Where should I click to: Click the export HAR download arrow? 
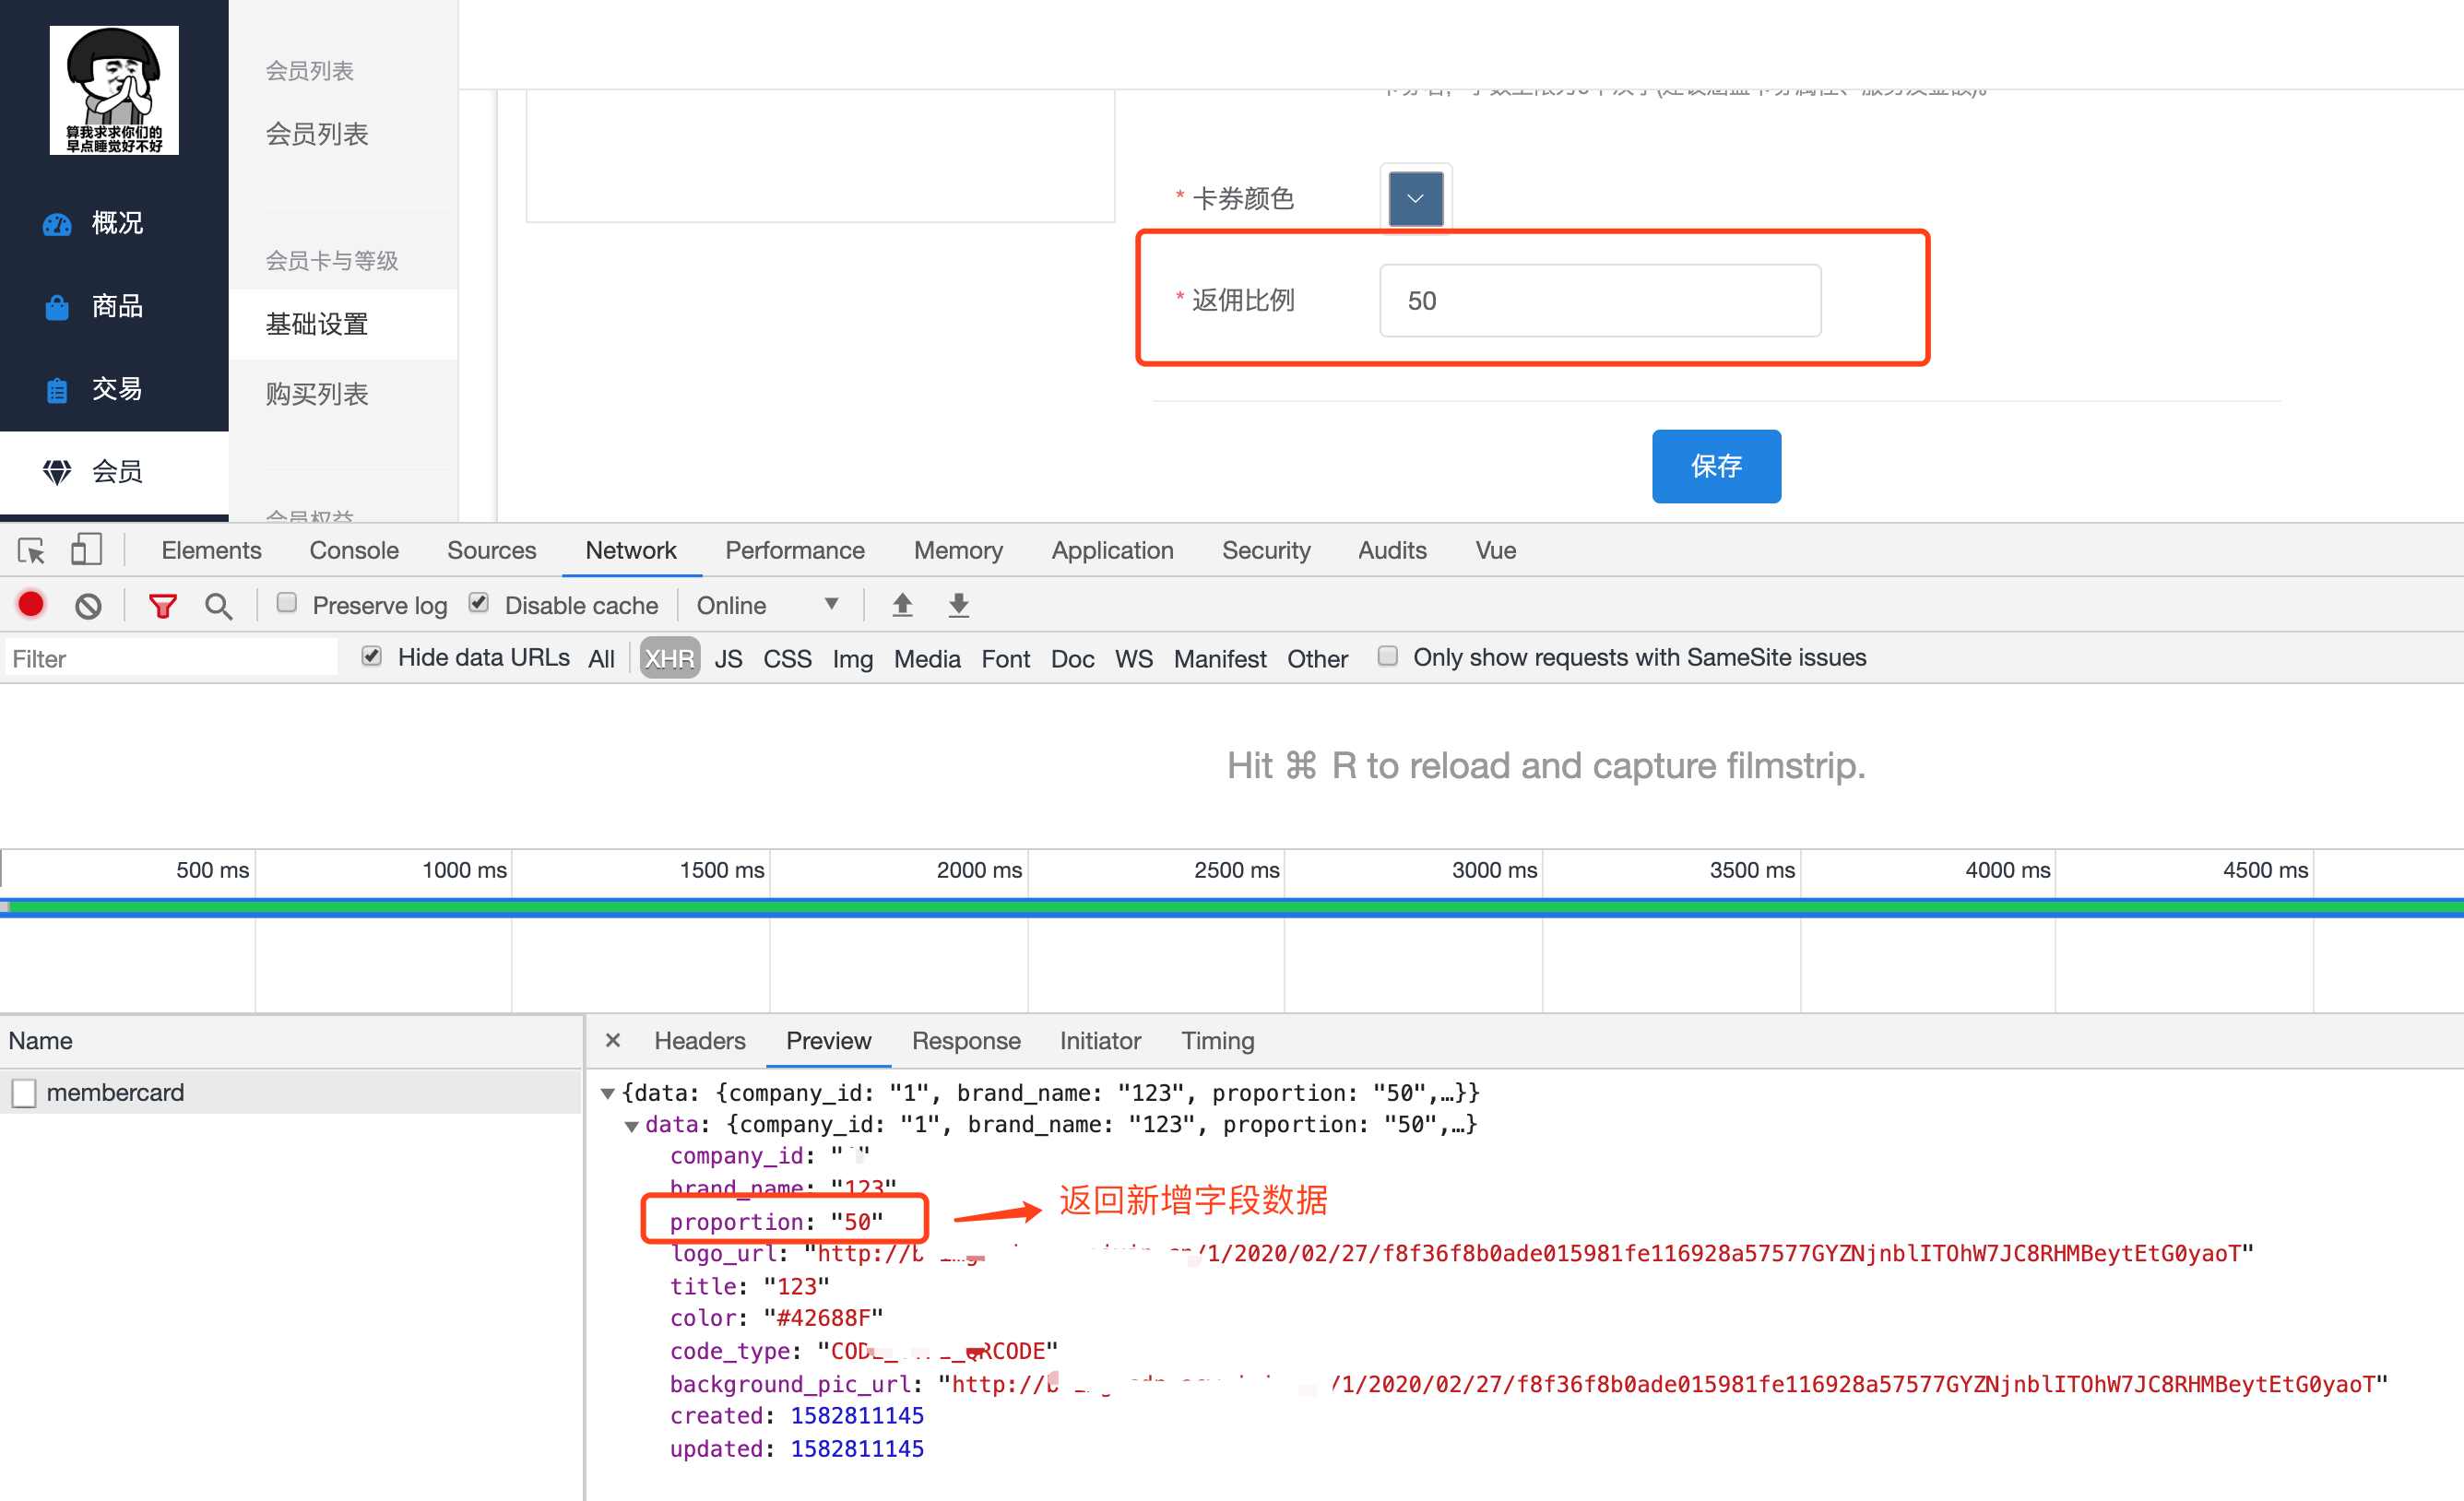[x=958, y=604]
